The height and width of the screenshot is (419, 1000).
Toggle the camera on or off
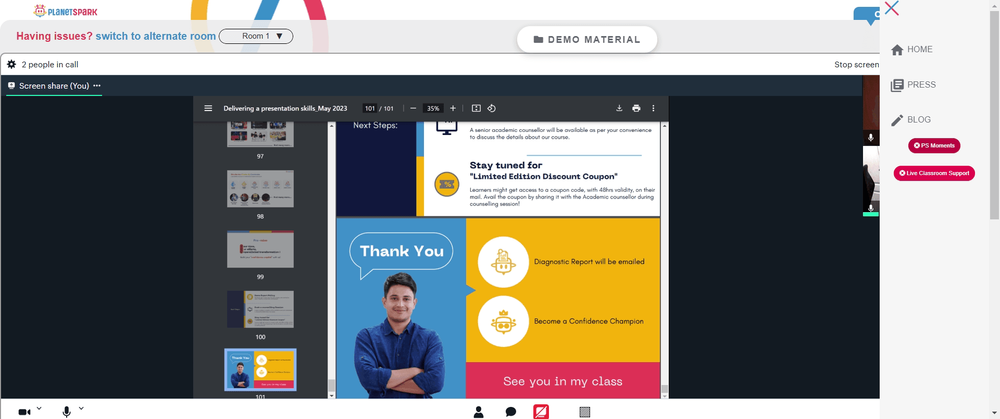coord(24,413)
